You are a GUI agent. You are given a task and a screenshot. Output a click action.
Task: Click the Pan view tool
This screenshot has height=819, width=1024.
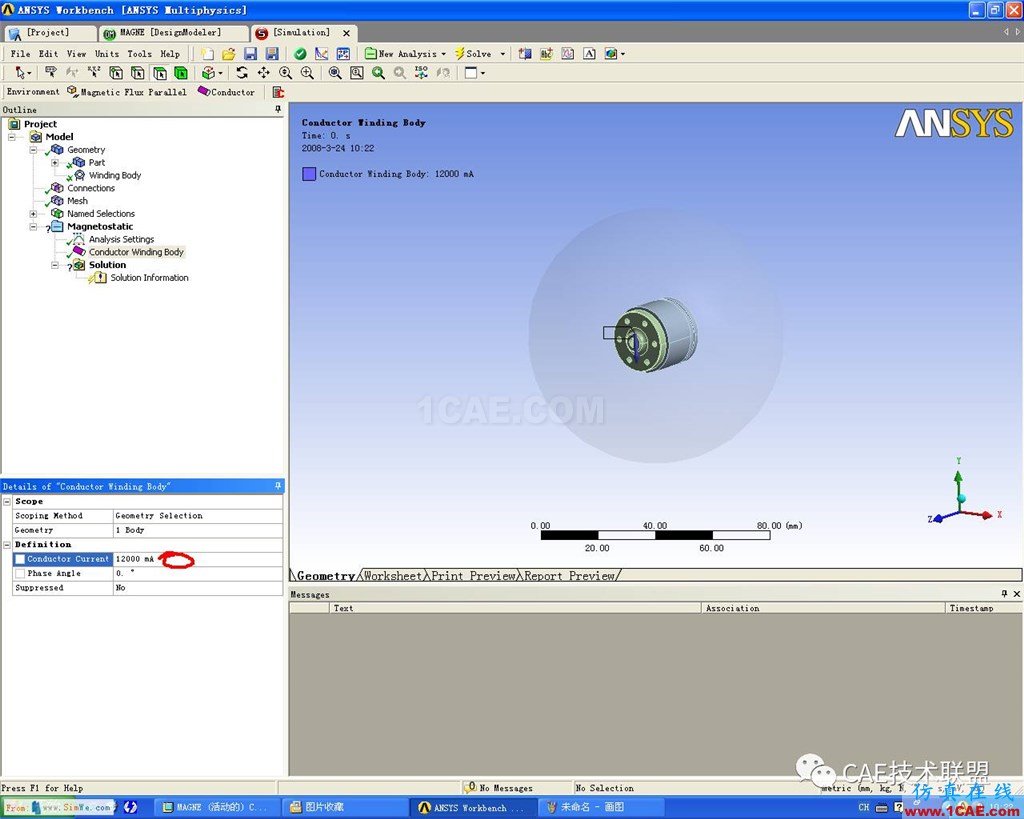coord(264,72)
